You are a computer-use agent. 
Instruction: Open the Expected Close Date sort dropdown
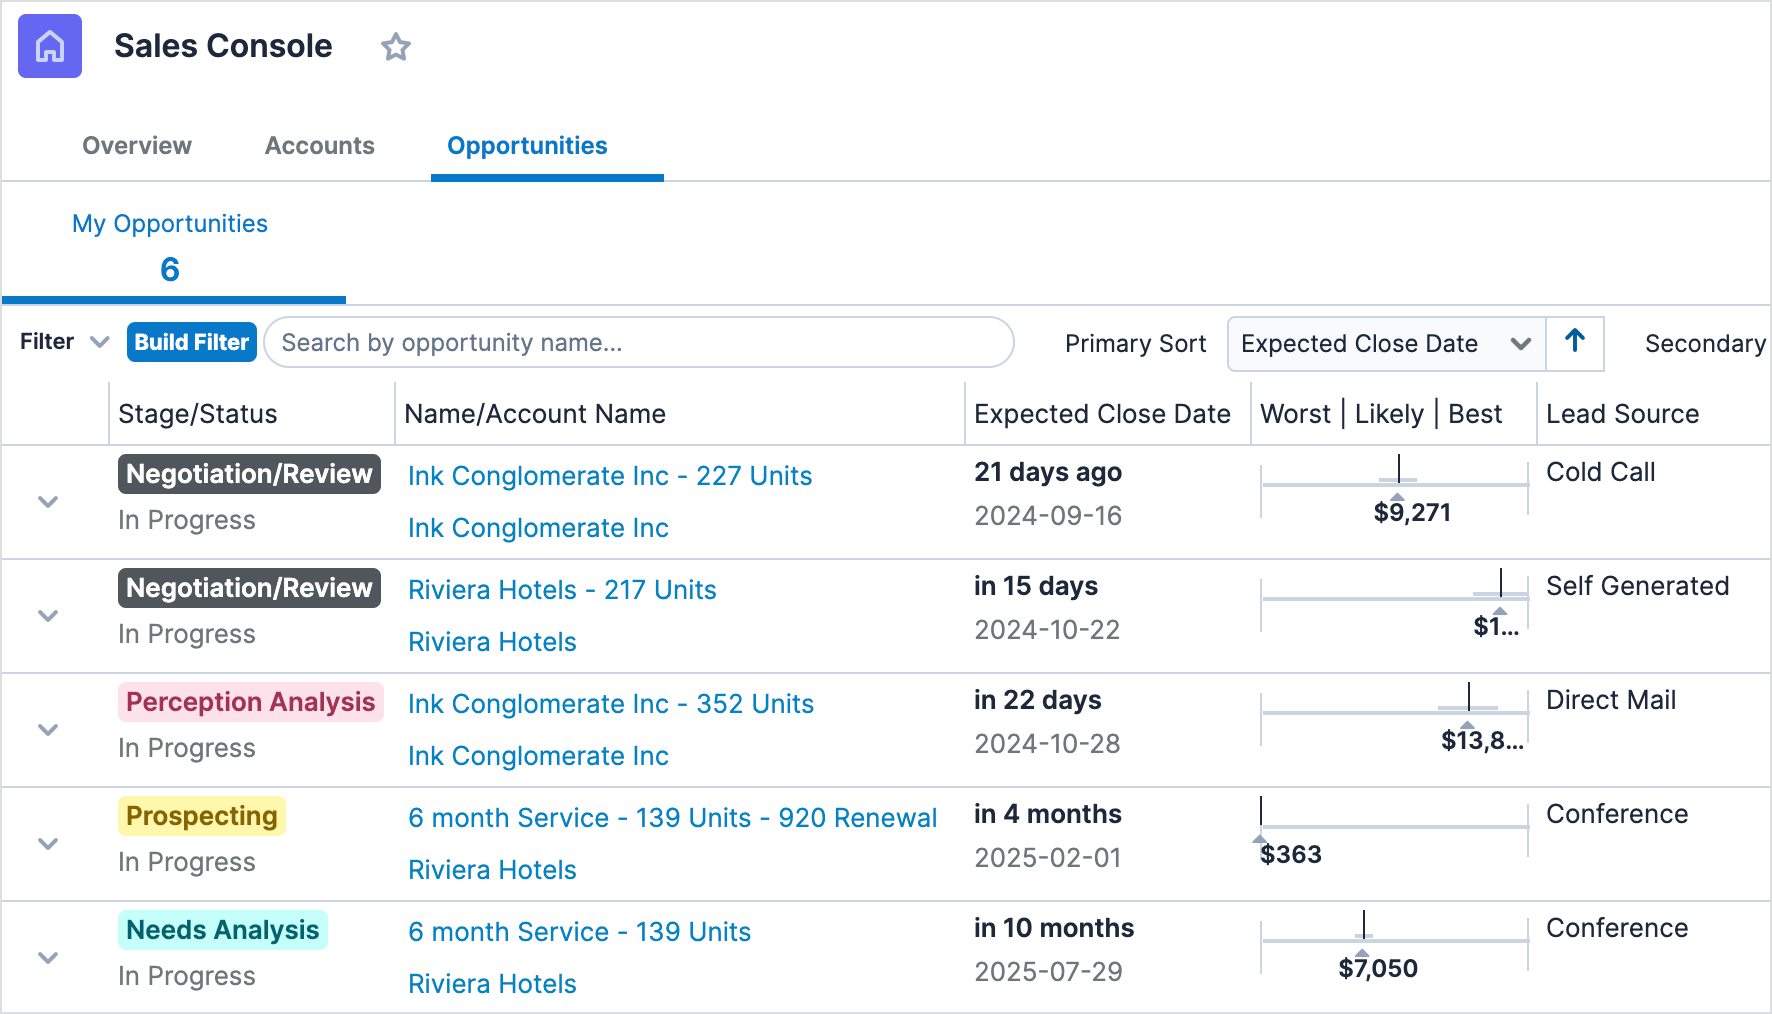coord(1385,343)
